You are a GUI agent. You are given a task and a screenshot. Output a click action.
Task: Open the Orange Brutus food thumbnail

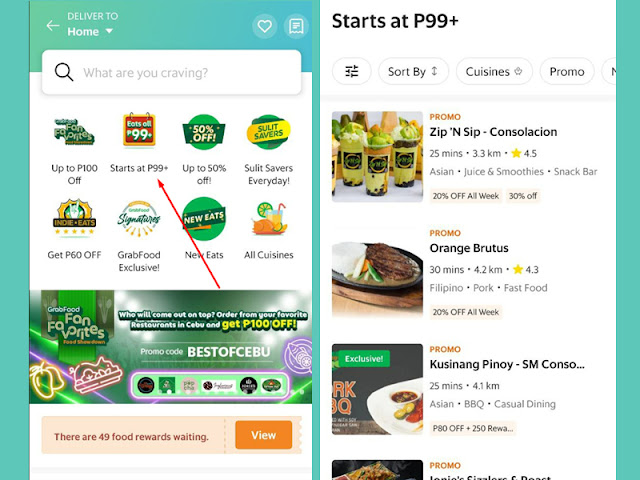(377, 273)
